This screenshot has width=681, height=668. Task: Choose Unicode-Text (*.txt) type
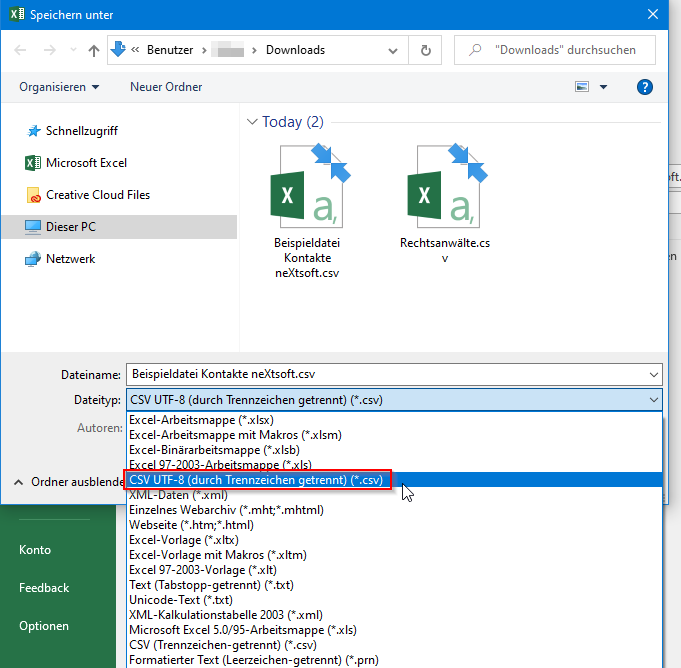tap(394, 600)
